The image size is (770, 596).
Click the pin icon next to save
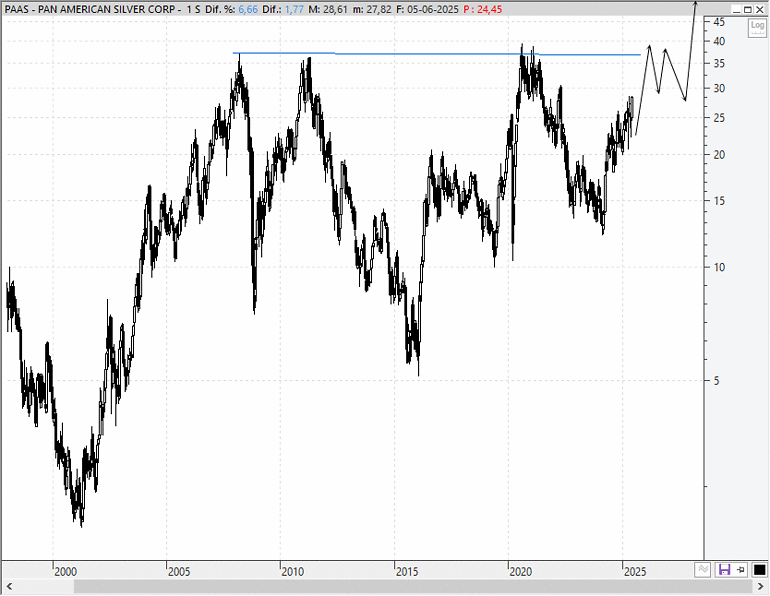[741, 570]
